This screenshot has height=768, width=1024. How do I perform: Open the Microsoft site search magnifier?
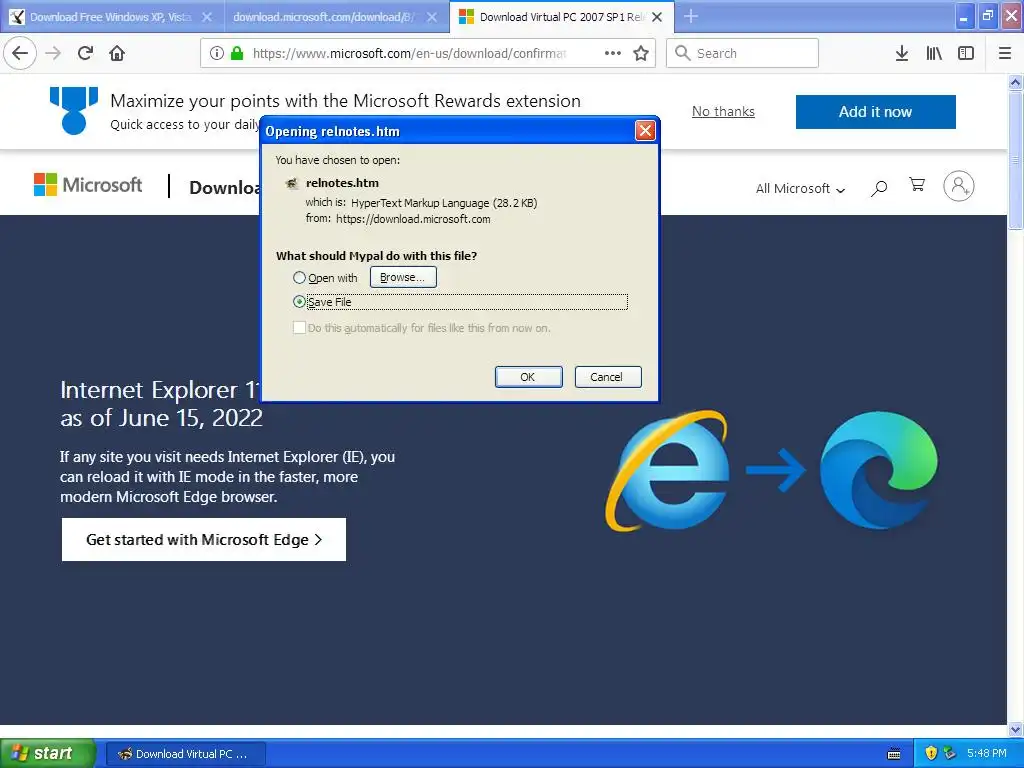tap(879, 188)
